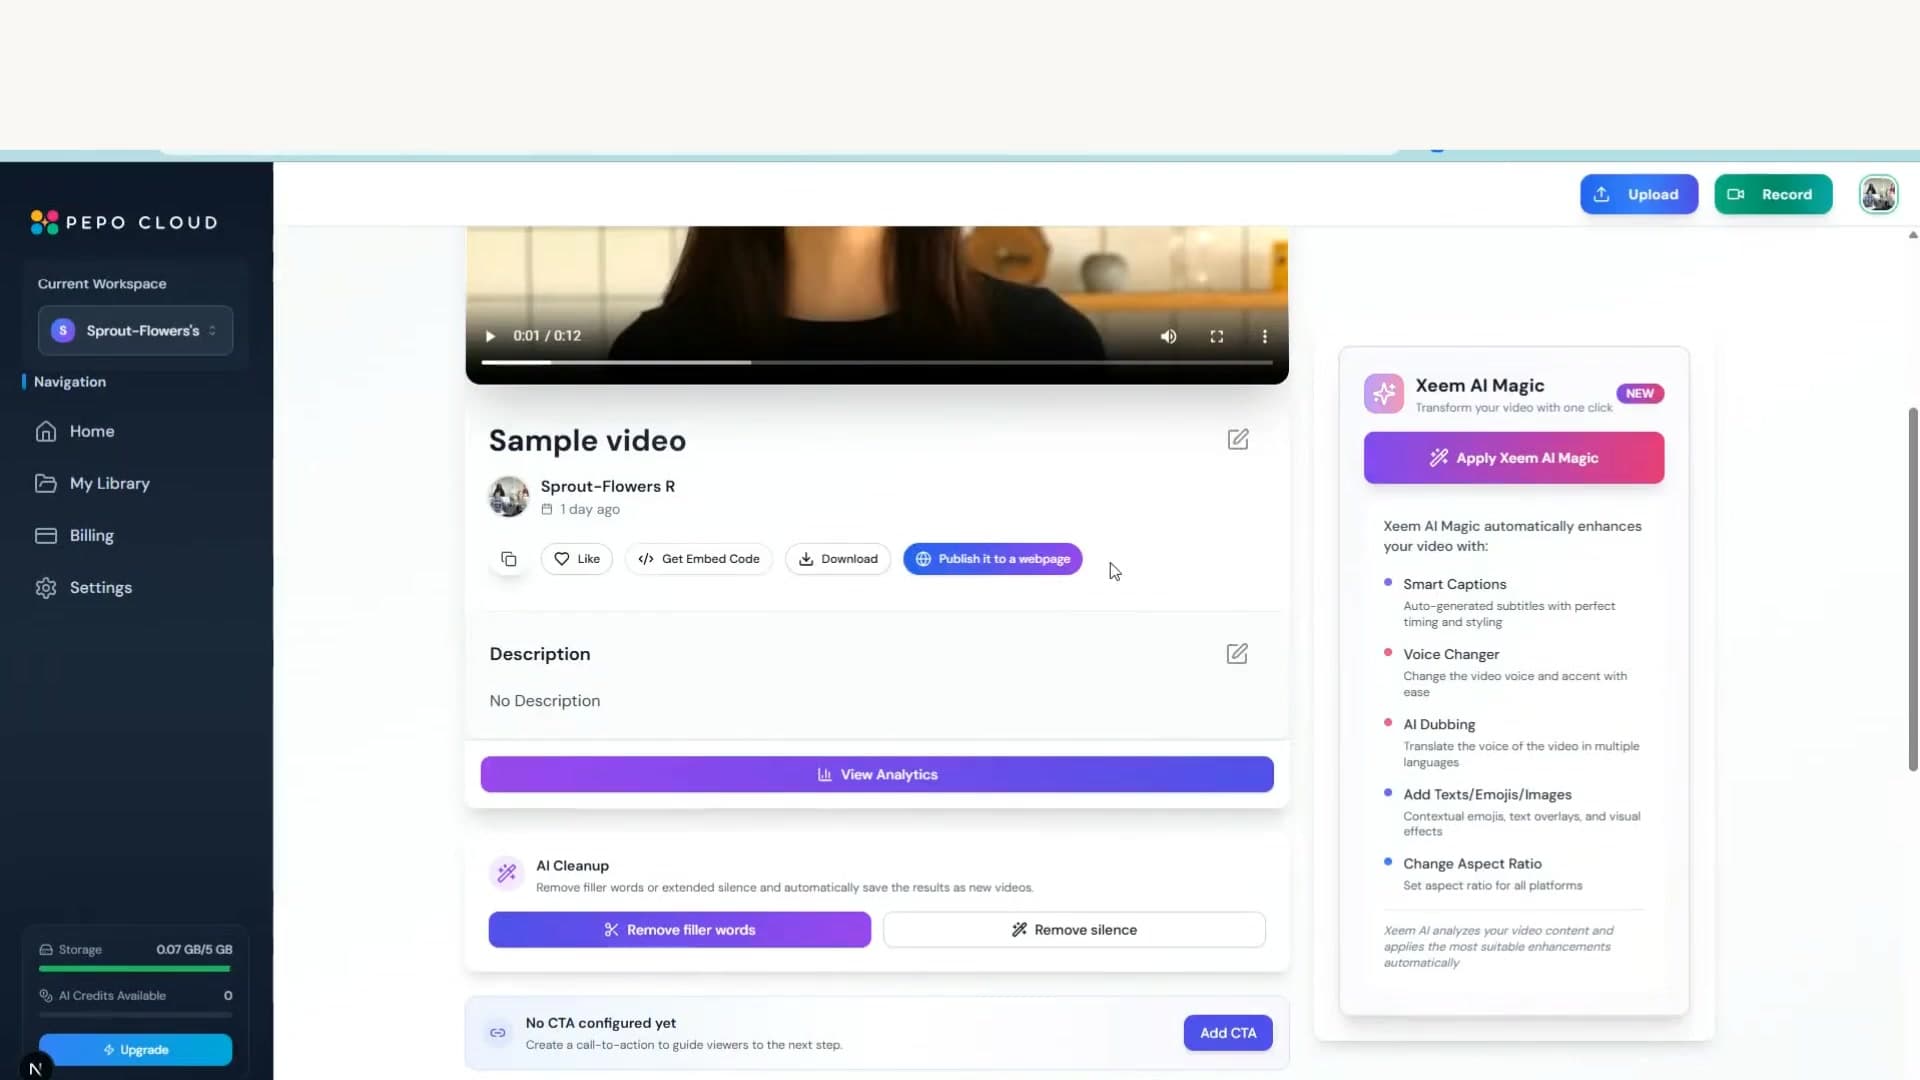This screenshot has width=1920, height=1080.
Task: Start a new recording
Action: 1773,194
